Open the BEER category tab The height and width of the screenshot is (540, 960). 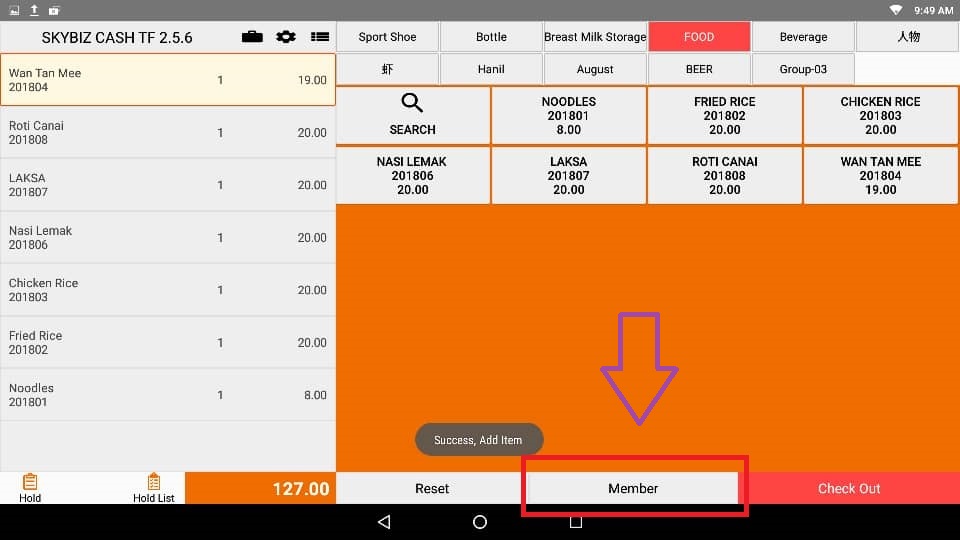[699, 69]
